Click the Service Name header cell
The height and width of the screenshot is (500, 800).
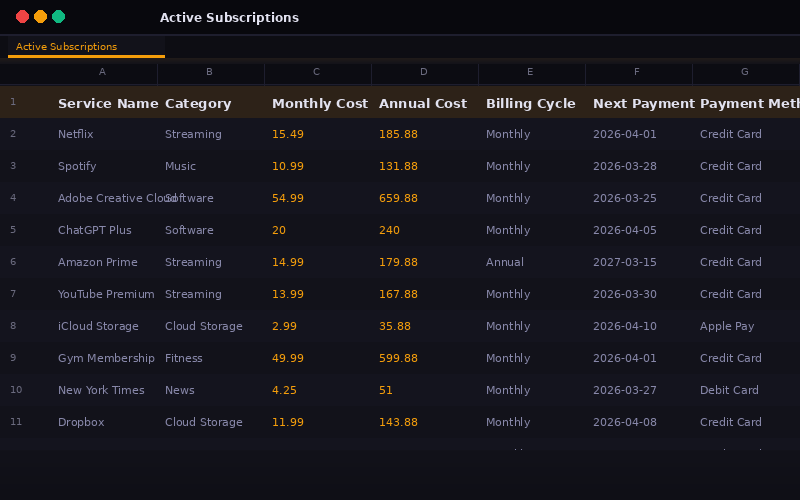[104, 103]
